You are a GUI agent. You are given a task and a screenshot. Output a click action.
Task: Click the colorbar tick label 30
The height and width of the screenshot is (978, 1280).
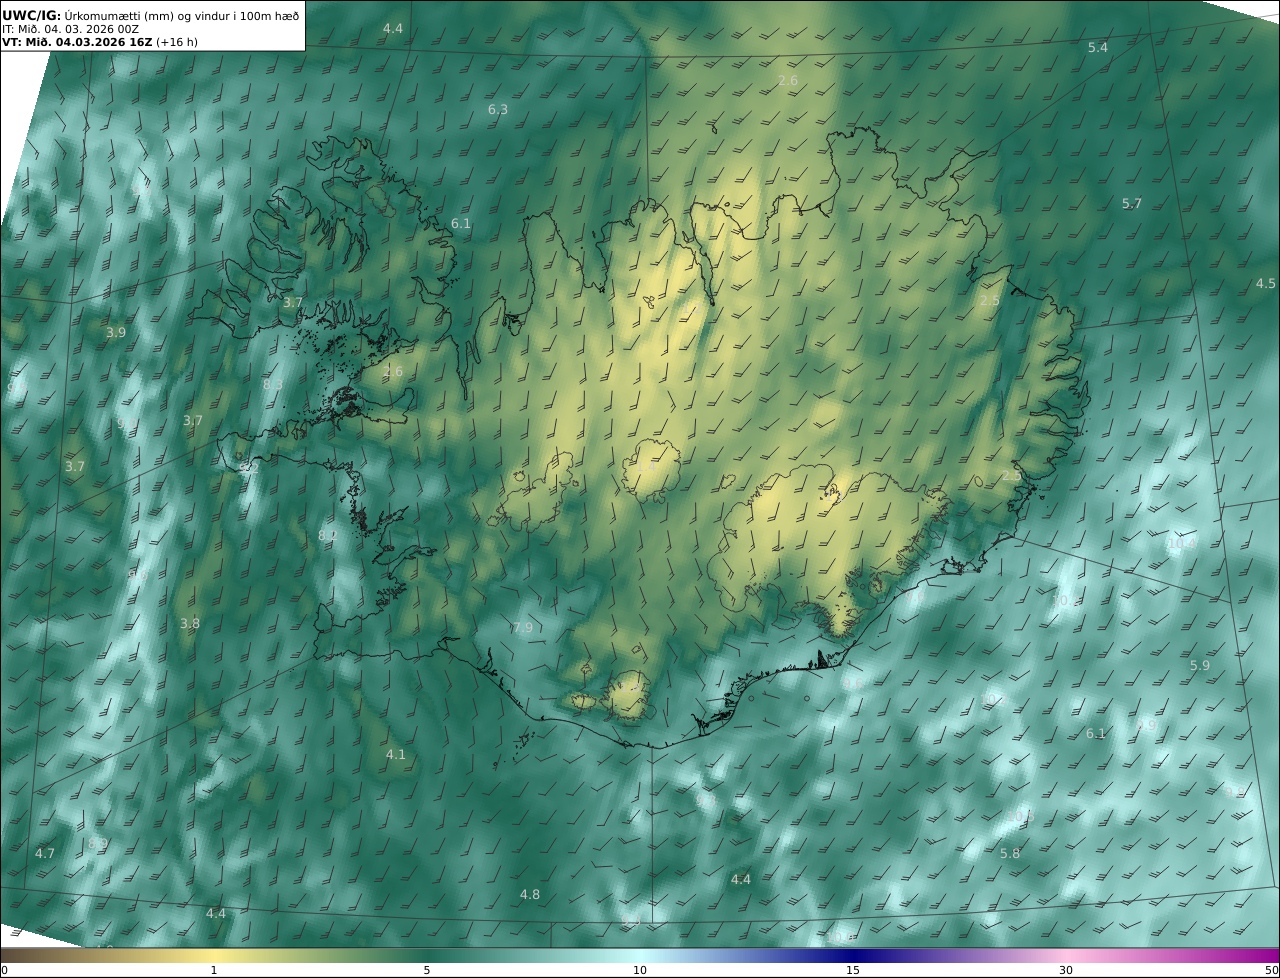click(x=1066, y=970)
